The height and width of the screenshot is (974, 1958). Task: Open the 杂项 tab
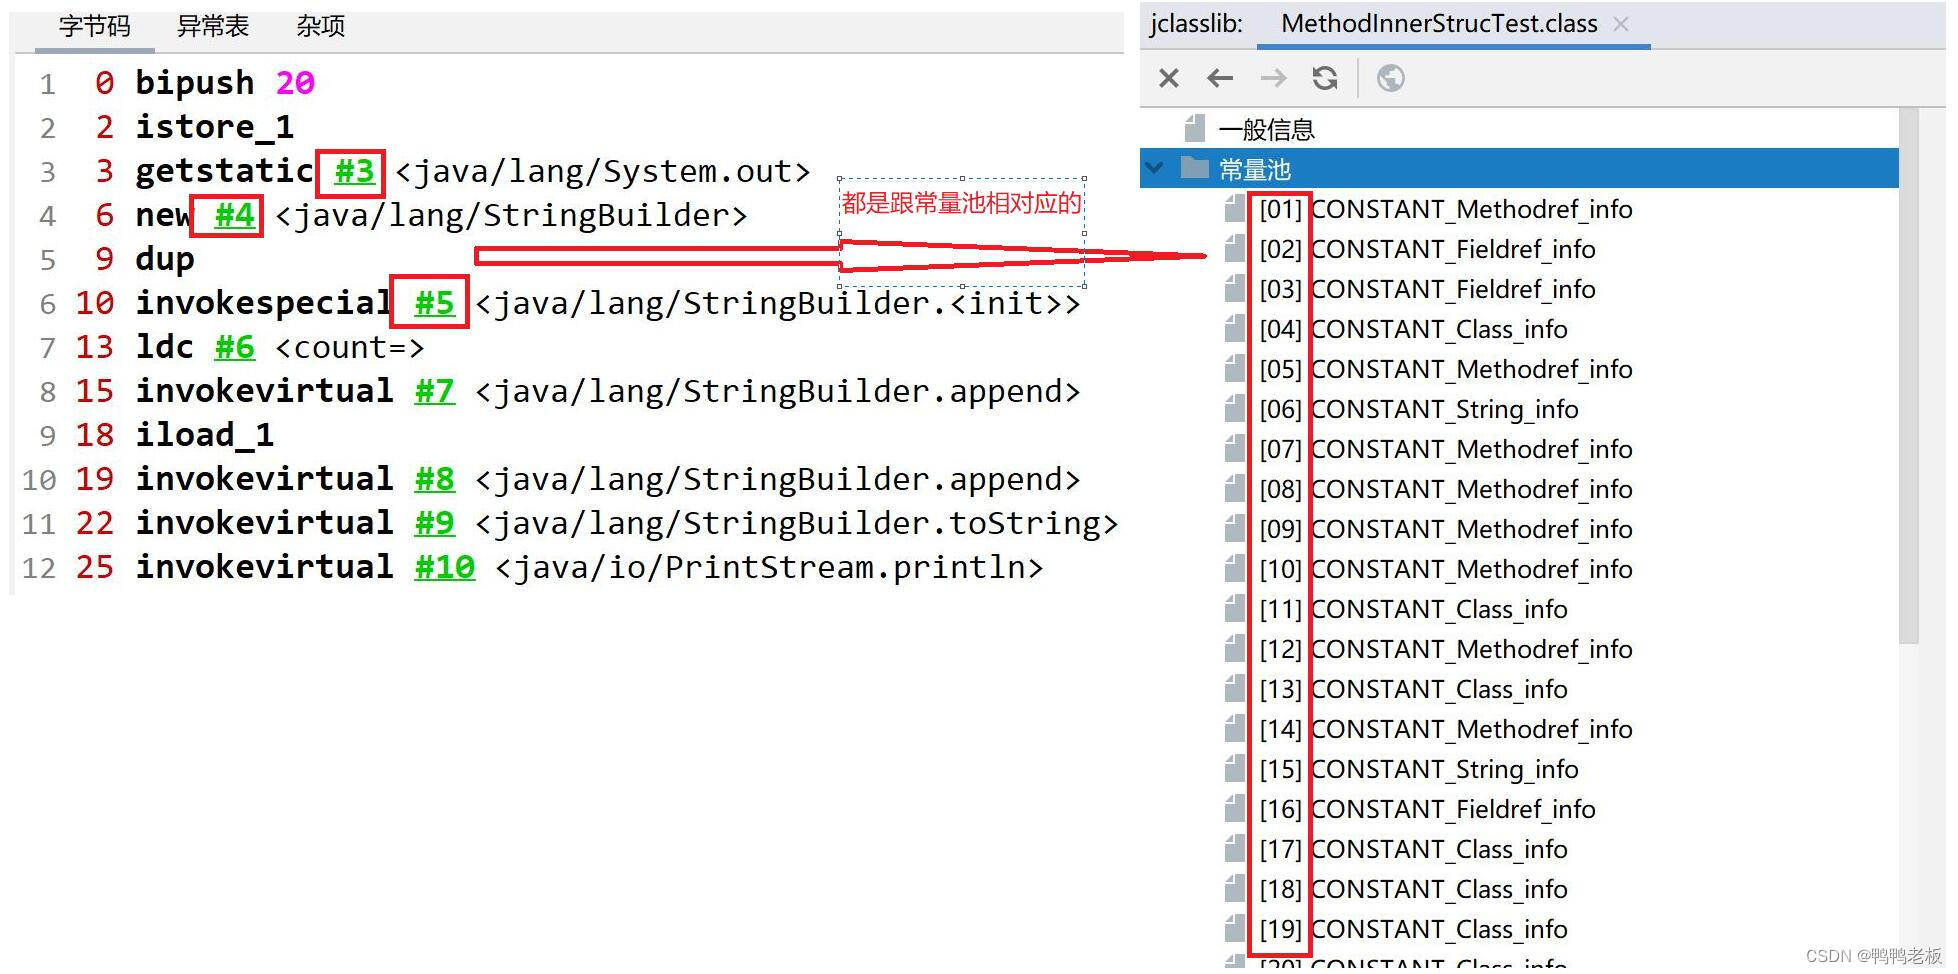point(320,27)
